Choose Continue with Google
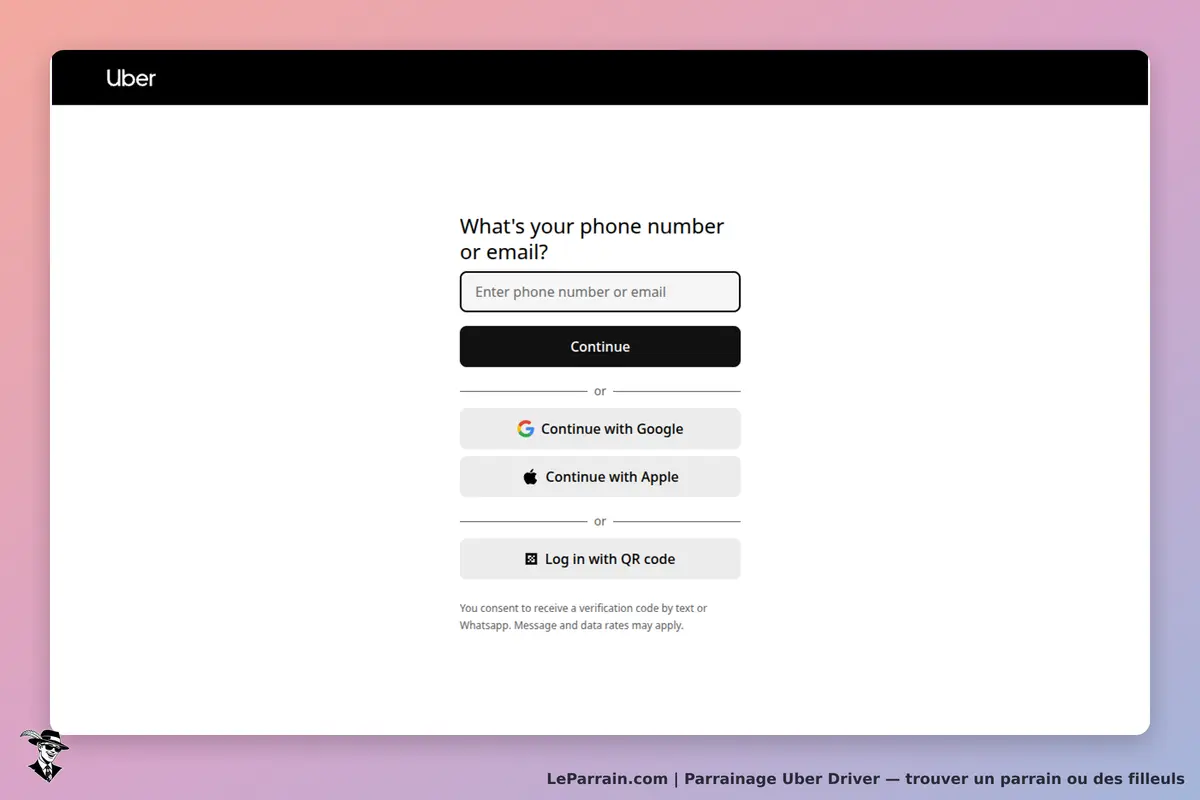 (x=600, y=429)
